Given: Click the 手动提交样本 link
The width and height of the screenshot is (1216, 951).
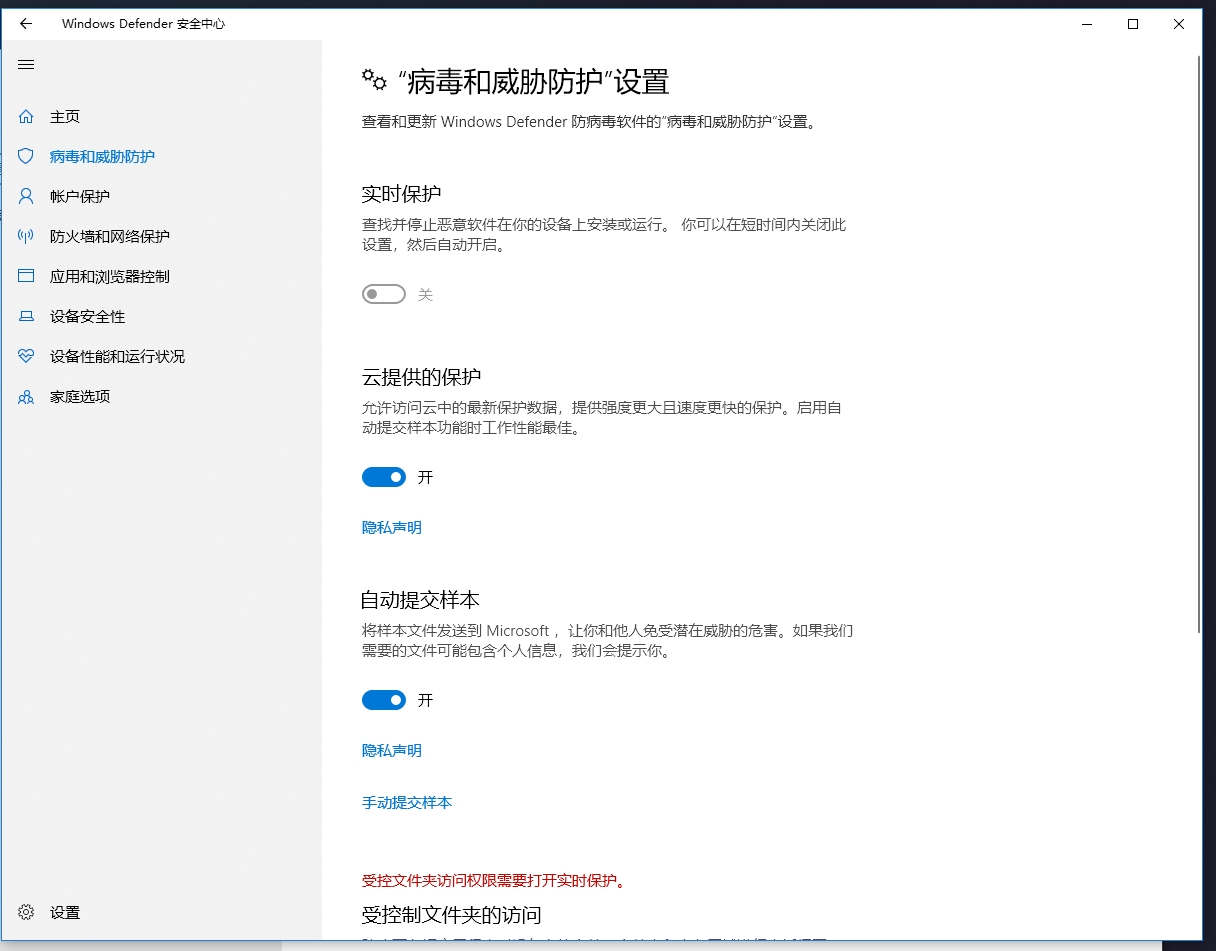Looking at the screenshot, I should 406,802.
